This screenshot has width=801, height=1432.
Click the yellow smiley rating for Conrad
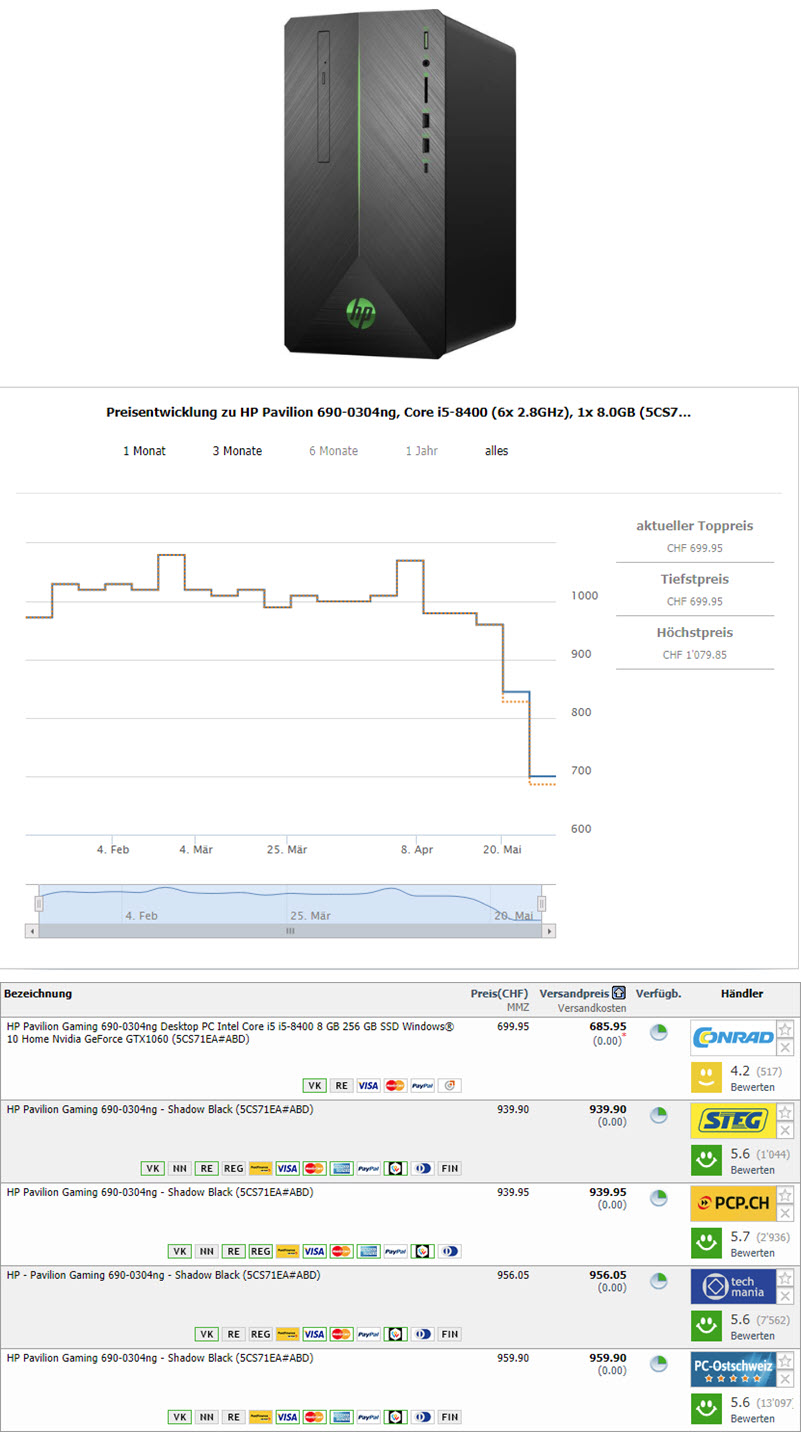tap(707, 1077)
